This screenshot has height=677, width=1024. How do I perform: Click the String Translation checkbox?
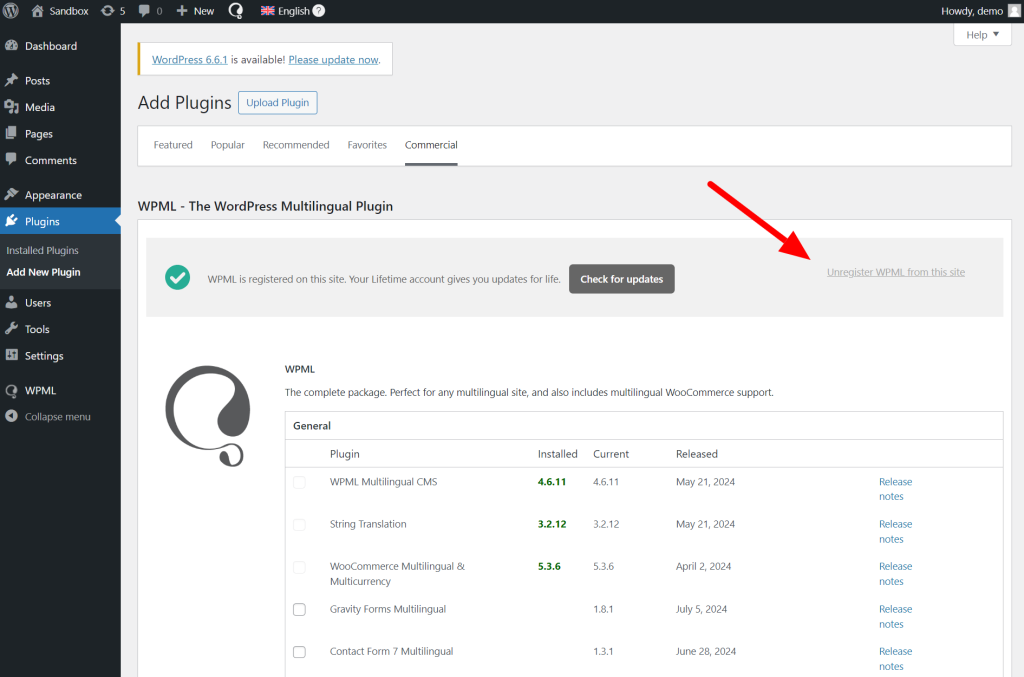[x=299, y=525]
